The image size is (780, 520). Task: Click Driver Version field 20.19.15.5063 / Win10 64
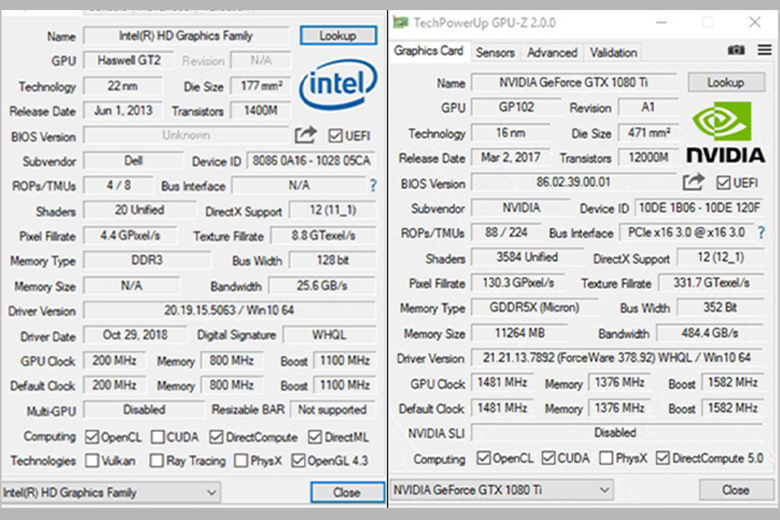pos(229,310)
